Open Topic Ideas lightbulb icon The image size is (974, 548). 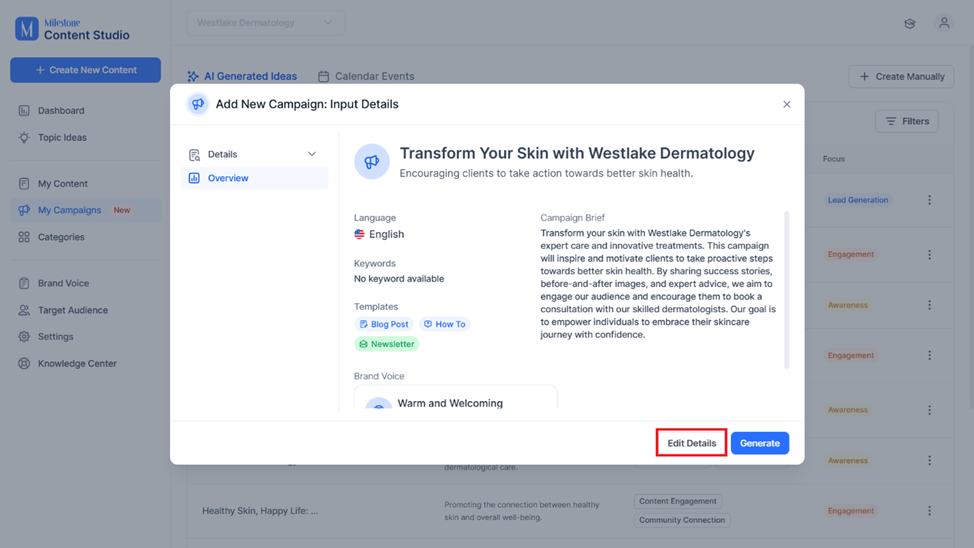24,137
